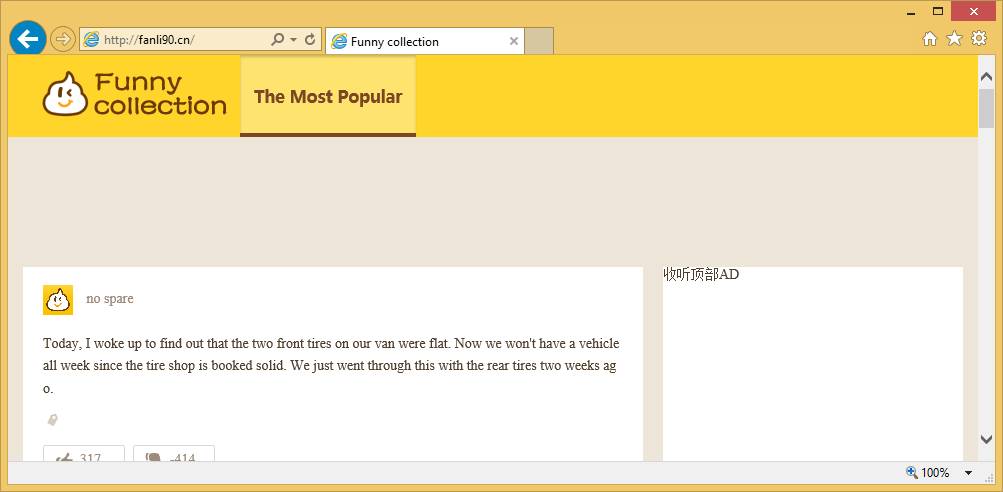Click the tag icon below the post

[x=52, y=420]
